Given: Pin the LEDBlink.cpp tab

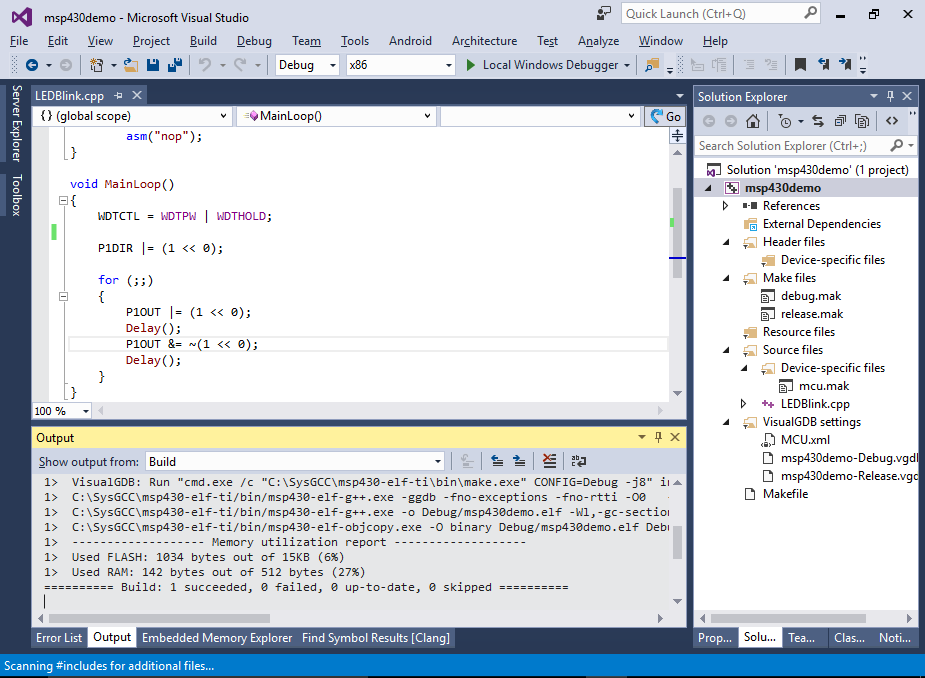Looking at the screenshot, I should tap(119, 96).
